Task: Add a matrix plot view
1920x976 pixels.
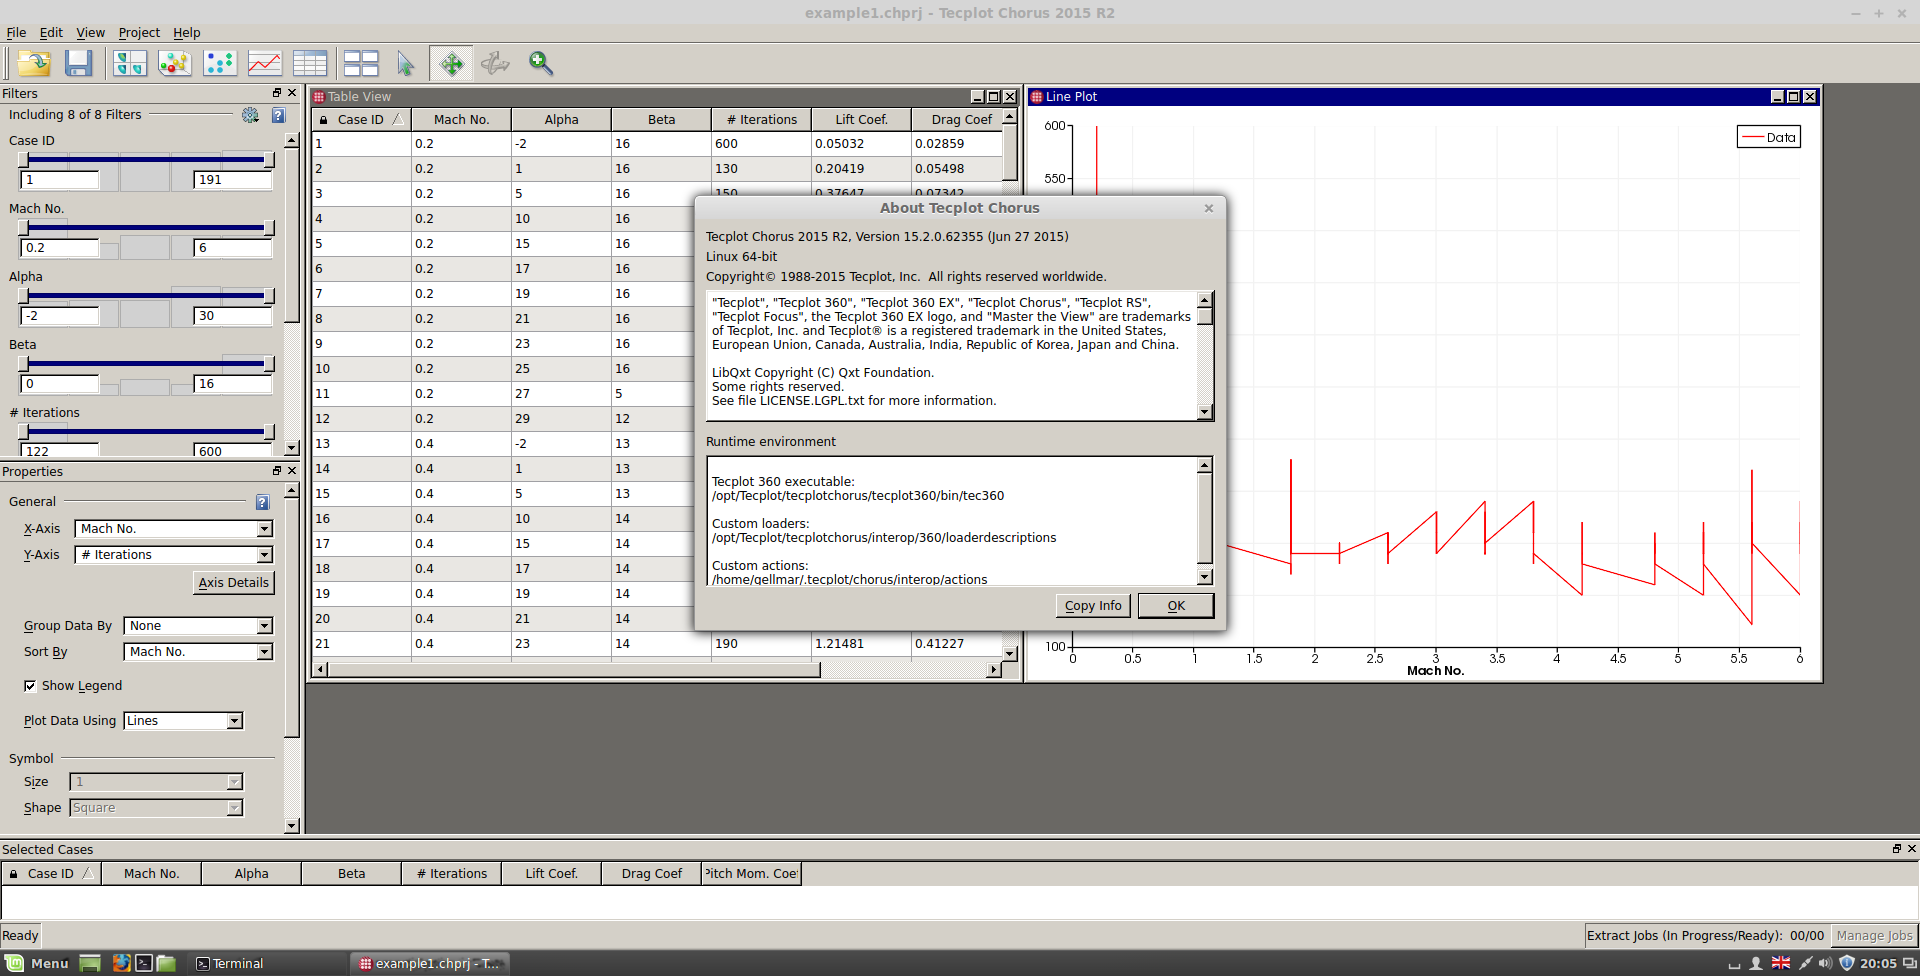Action: (x=130, y=63)
